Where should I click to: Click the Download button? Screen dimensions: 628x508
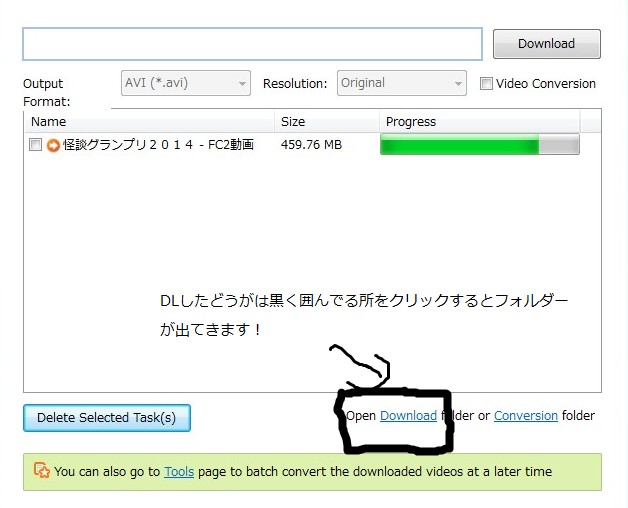[x=547, y=44]
